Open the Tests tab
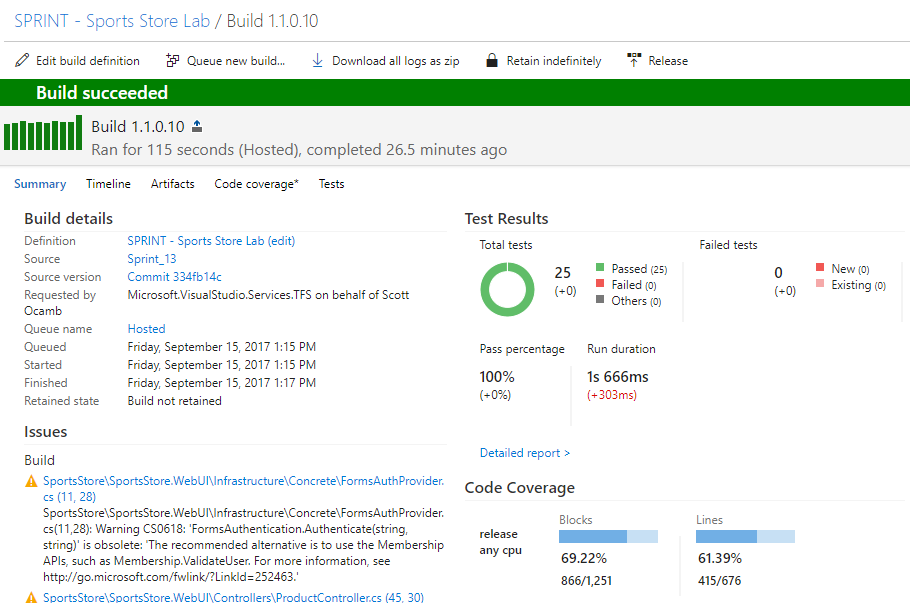The width and height of the screenshot is (910, 603). pos(331,184)
